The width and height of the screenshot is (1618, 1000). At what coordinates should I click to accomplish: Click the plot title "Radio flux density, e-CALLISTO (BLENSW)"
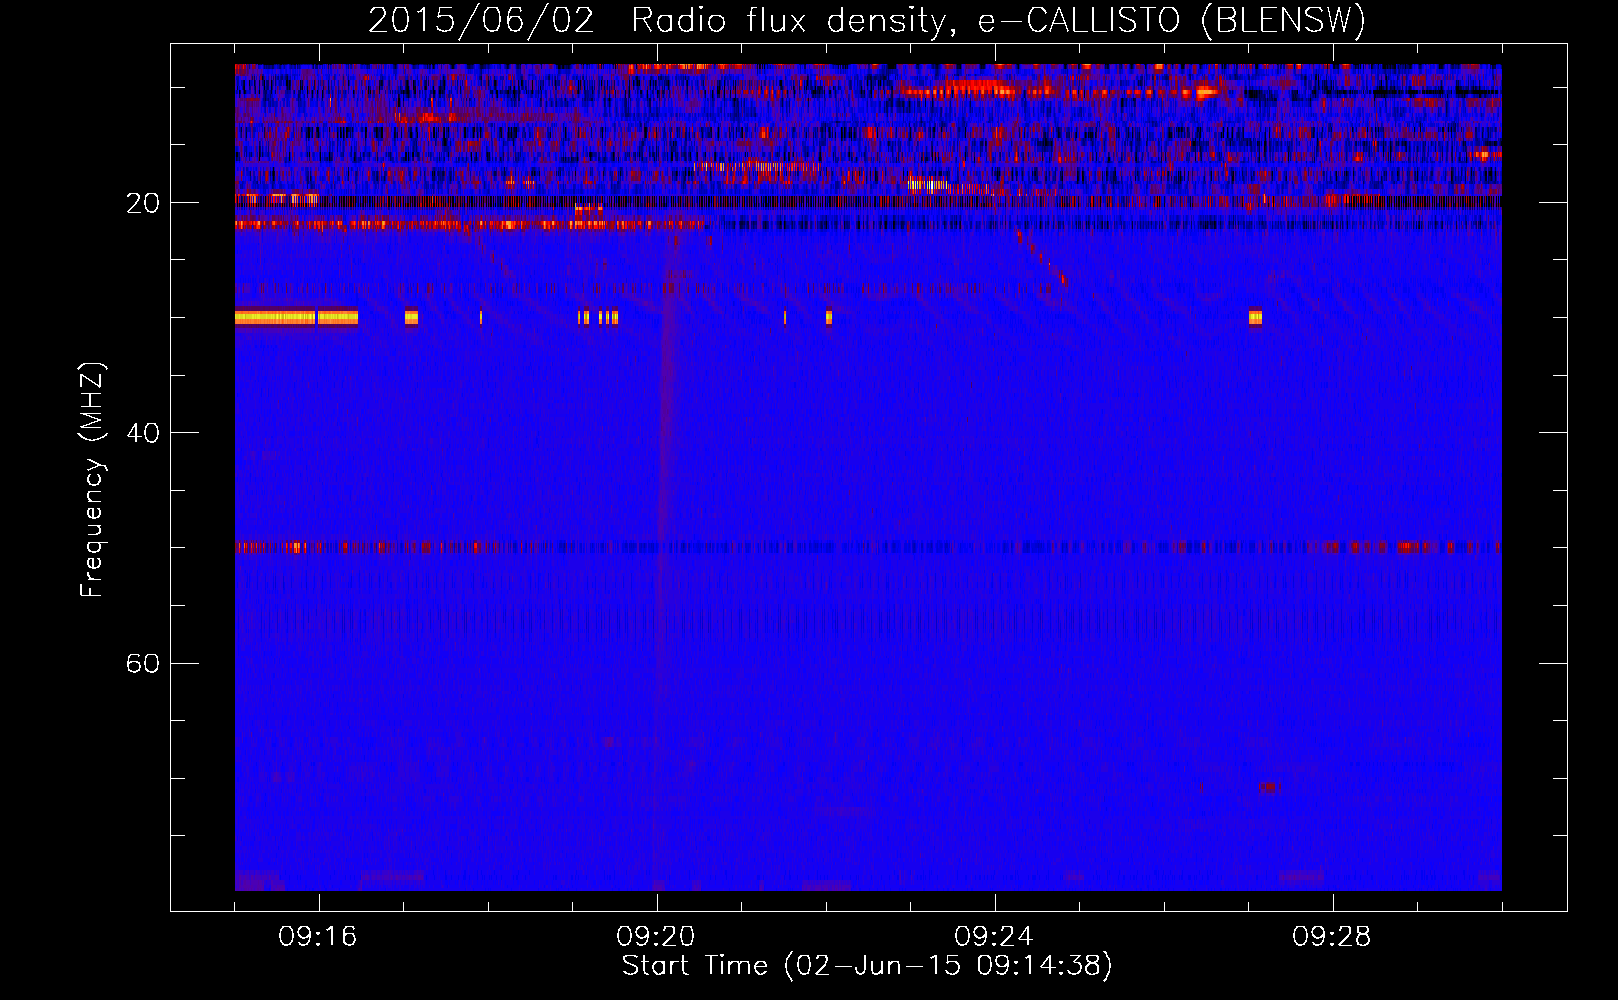pos(999,20)
